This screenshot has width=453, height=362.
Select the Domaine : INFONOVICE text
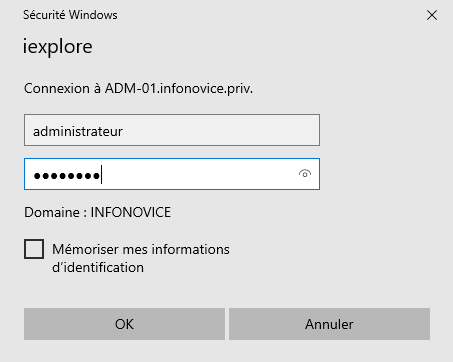97,212
